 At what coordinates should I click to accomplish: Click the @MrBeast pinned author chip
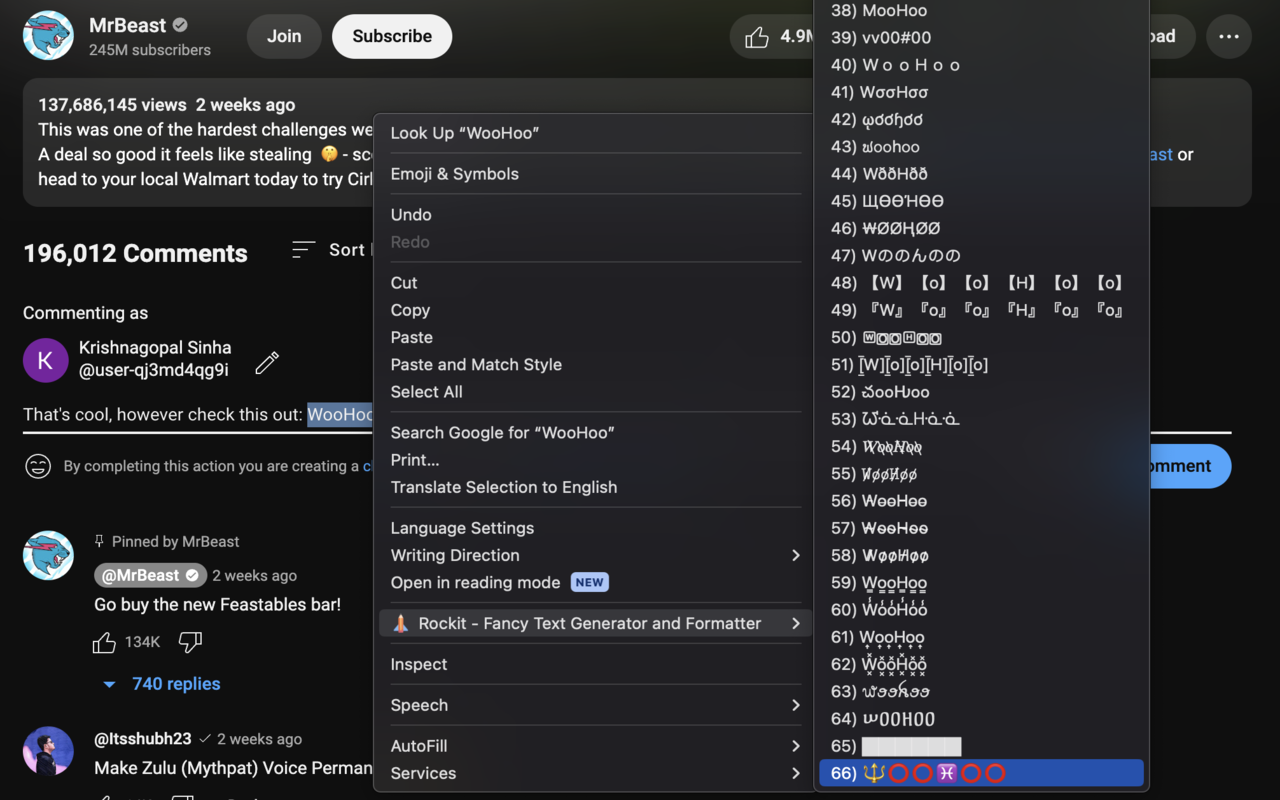click(x=151, y=575)
